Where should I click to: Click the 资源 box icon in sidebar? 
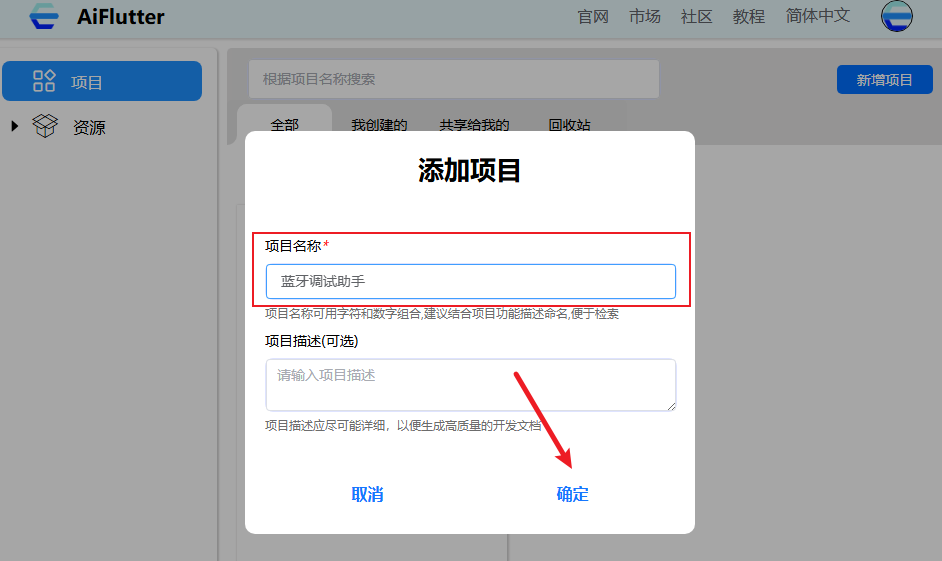pyautogui.click(x=45, y=126)
